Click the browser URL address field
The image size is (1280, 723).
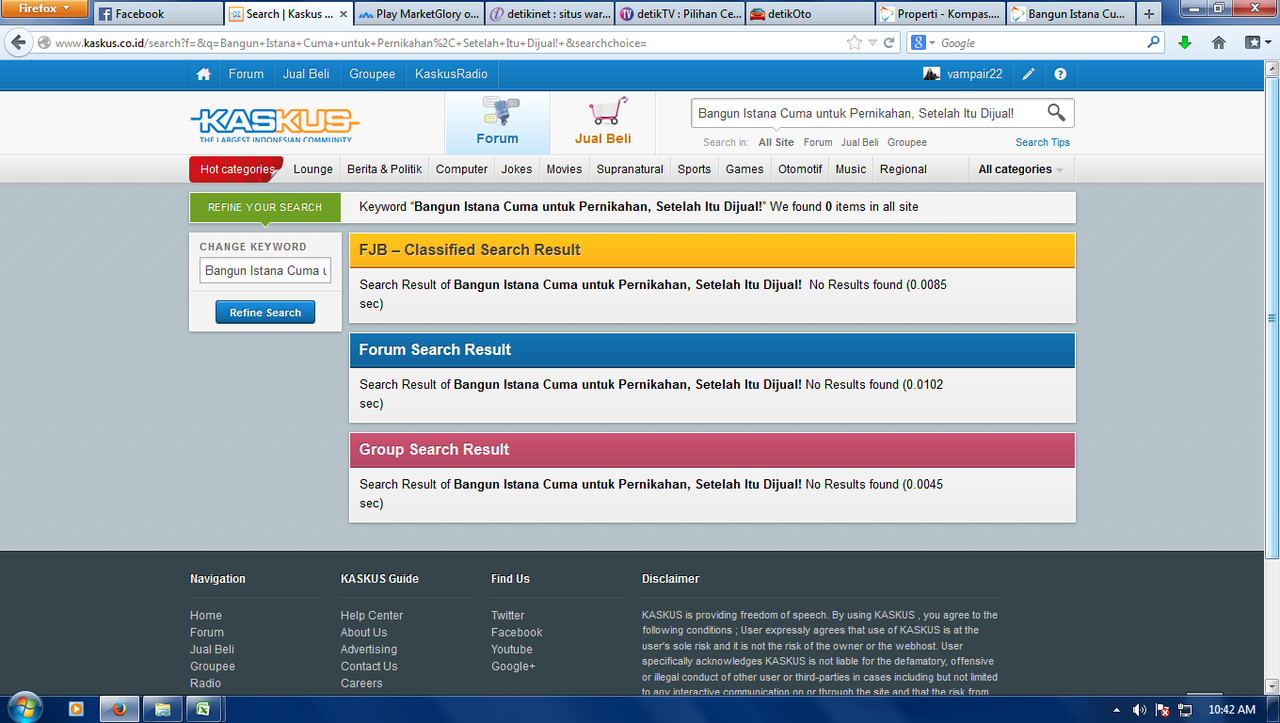click(448, 43)
